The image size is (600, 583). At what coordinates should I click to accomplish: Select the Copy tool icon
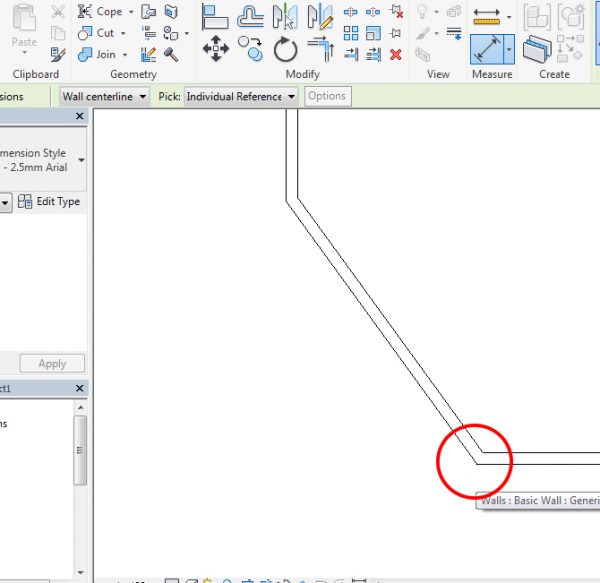(x=251, y=49)
